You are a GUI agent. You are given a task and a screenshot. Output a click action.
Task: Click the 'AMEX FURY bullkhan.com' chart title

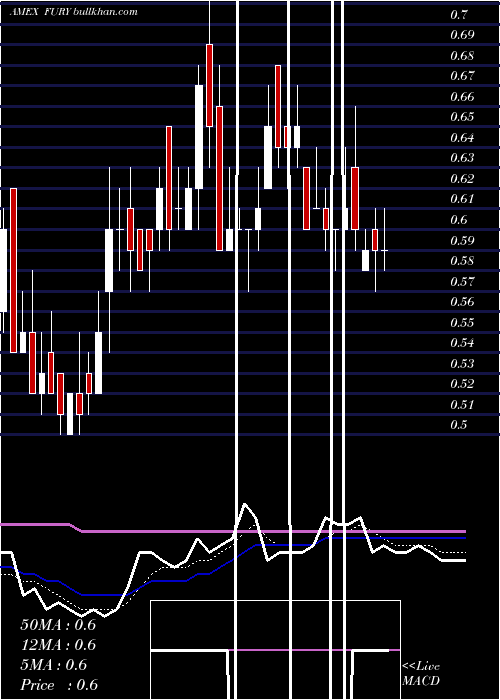pyautogui.click(x=74, y=12)
